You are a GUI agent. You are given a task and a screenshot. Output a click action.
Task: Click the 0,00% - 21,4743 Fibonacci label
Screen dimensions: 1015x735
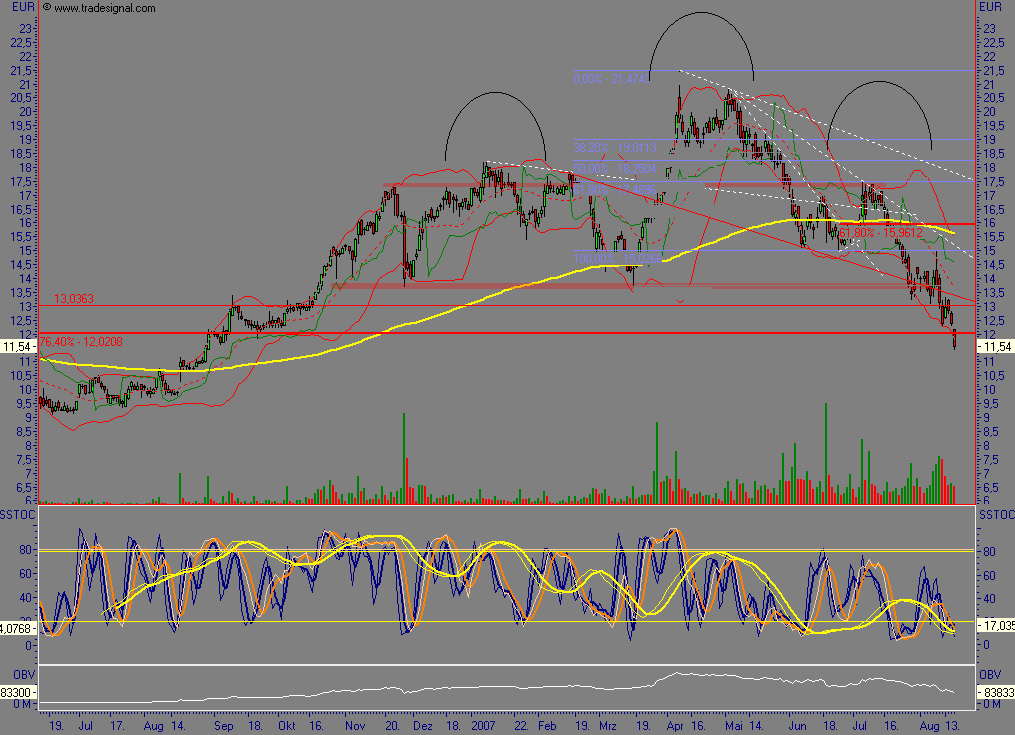coord(612,77)
